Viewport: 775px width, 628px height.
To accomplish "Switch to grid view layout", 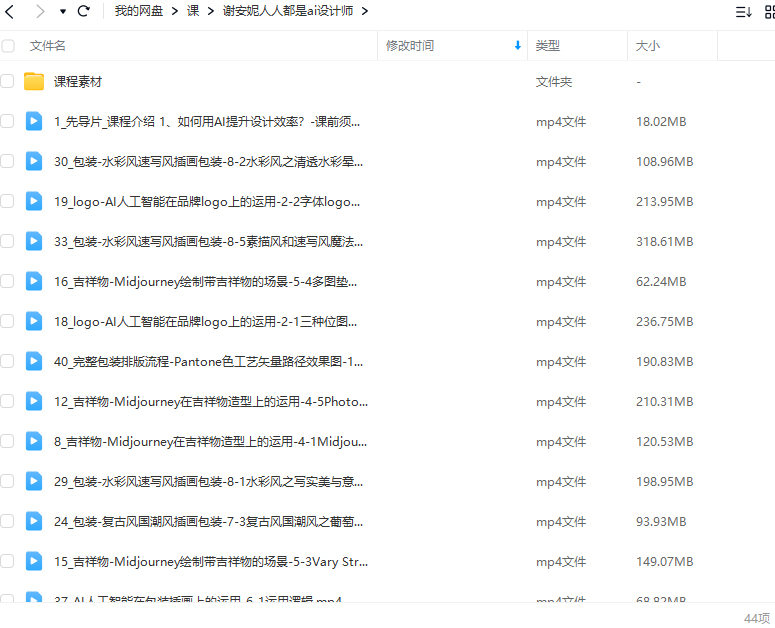I will (770, 12).
